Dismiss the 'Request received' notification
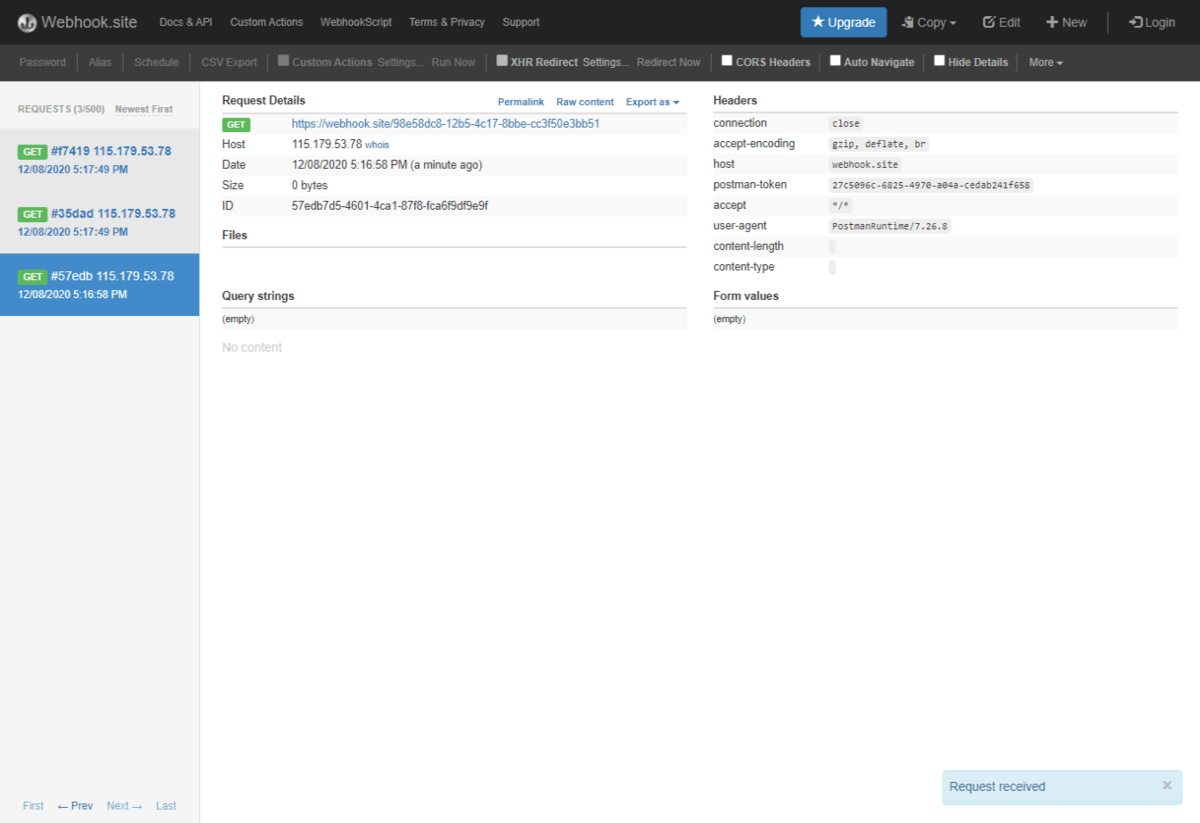 pyautogui.click(x=1167, y=786)
